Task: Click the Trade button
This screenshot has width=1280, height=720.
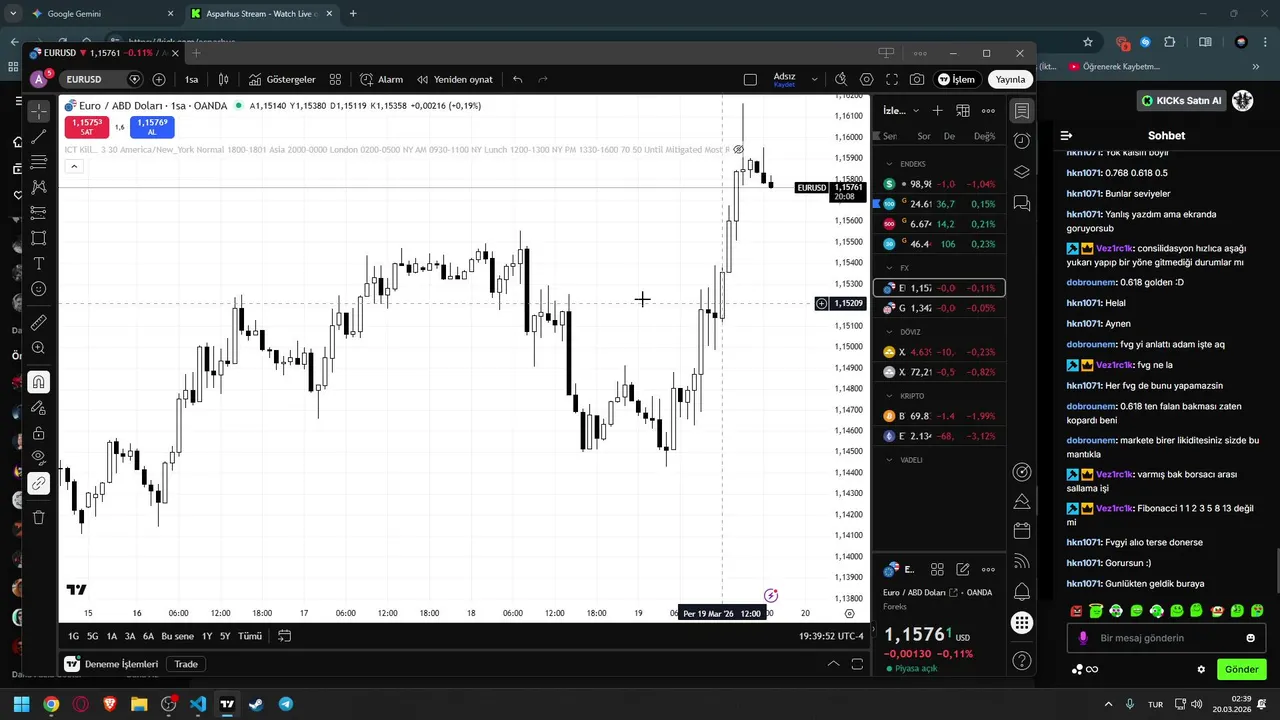Action: coord(186,664)
